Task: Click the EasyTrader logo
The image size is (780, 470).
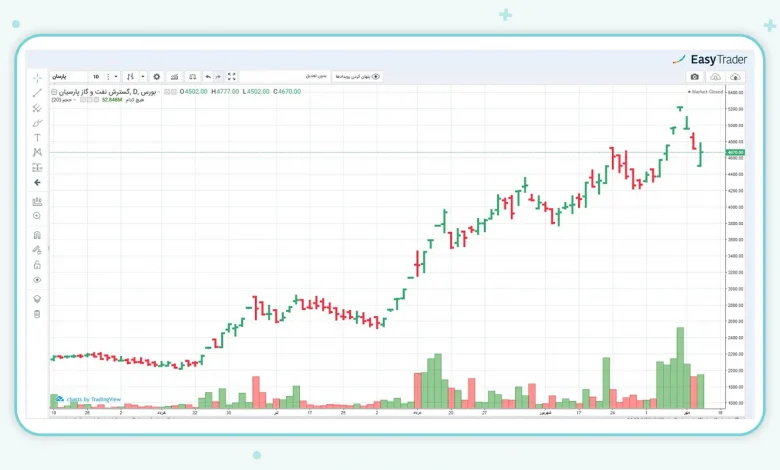Action: tap(710, 60)
